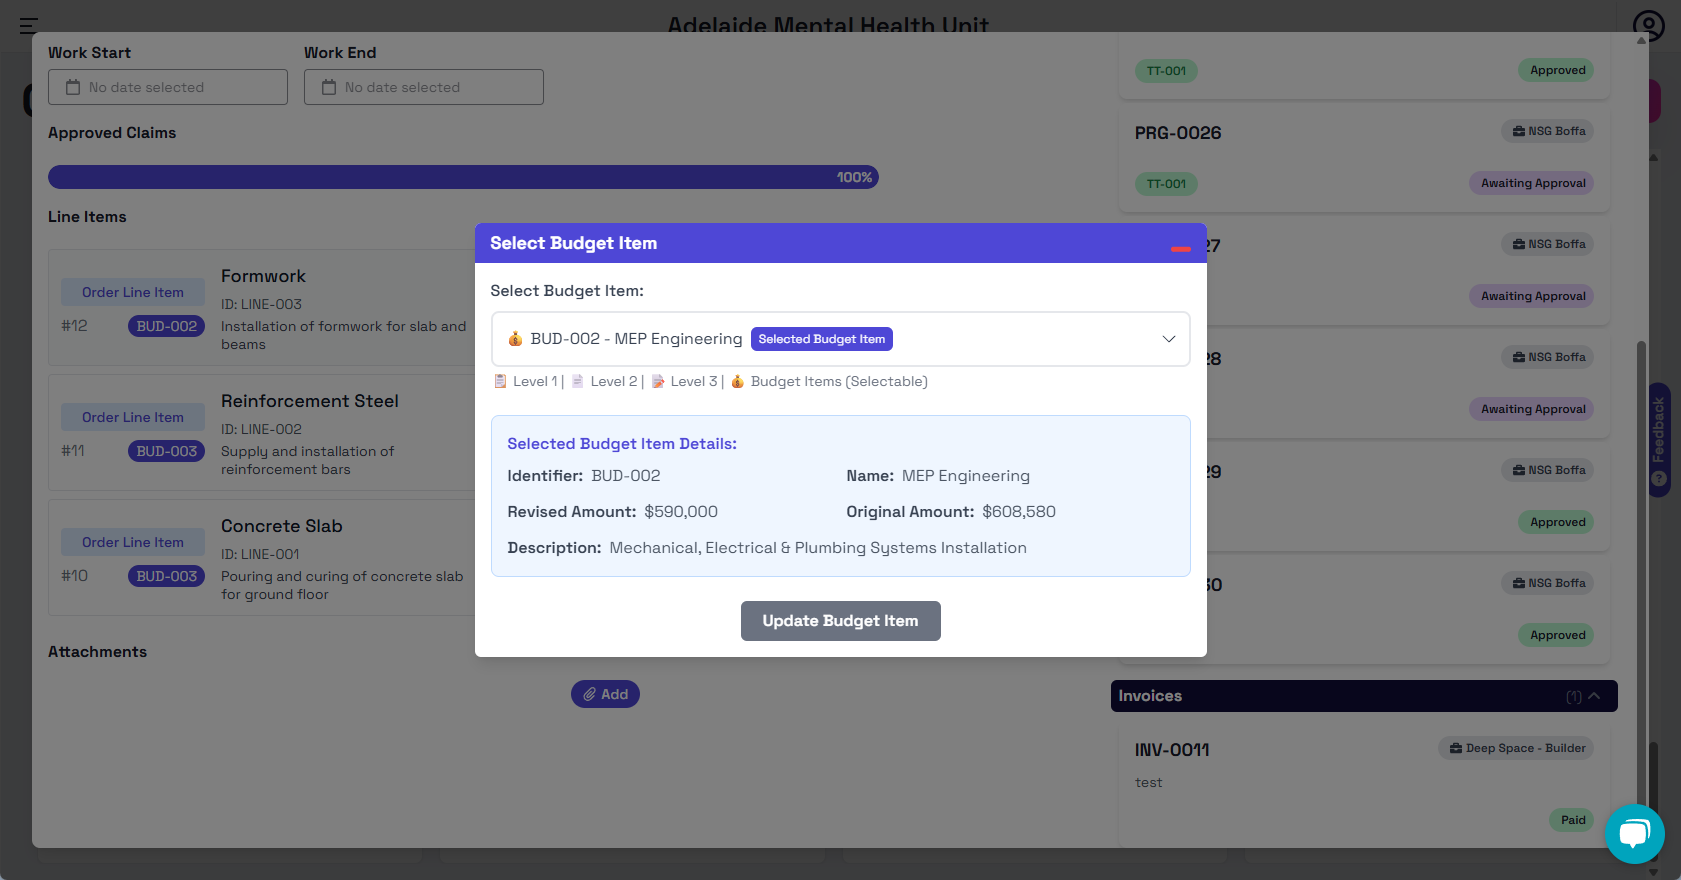1681x880 pixels.
Task: Click BUD-003 badge on Concrete Slab
Action: [167, 576]
